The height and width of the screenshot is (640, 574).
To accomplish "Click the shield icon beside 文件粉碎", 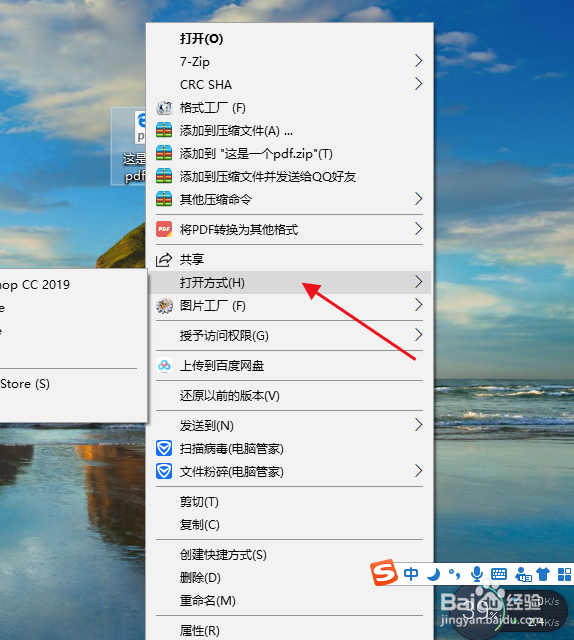I will tap(164, 471).
